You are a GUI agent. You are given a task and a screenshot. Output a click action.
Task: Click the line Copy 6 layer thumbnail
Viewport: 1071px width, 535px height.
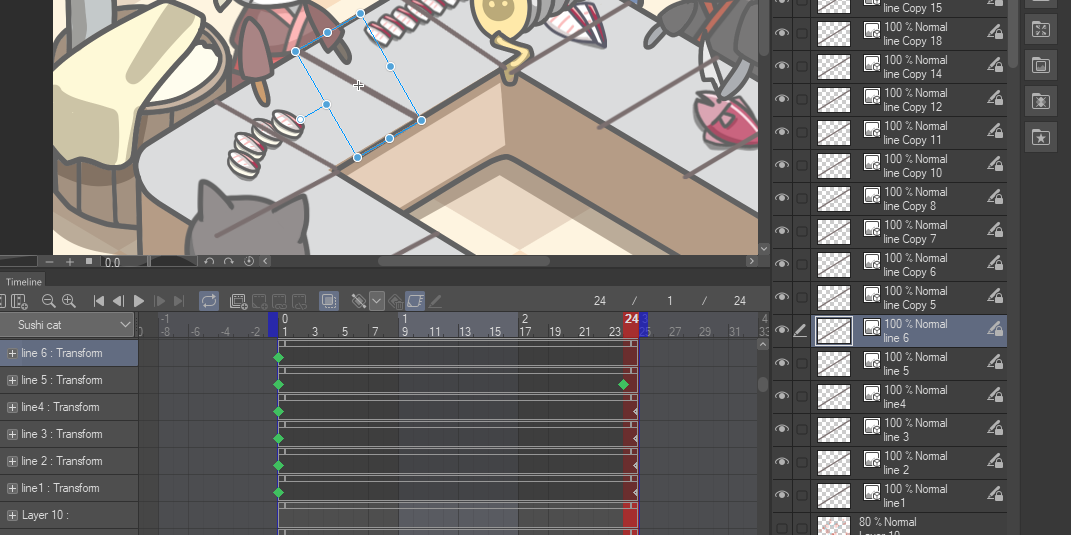coord(834,264)
